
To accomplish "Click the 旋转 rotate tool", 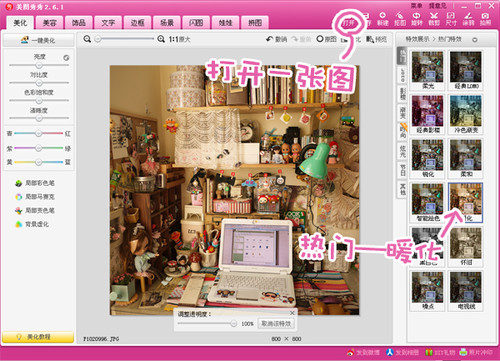I will [417, 19].
